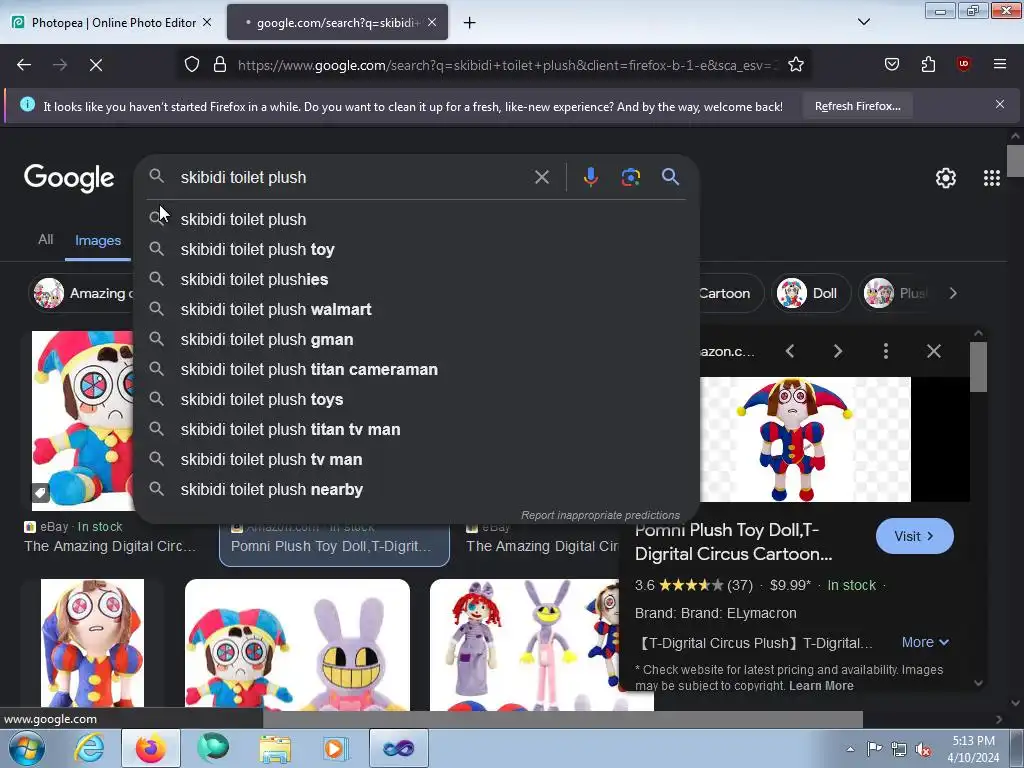Image resolution: width=1024 pixels, height=768 pixels.
Task: Select the Amazing filter chip
Action: 82,293
